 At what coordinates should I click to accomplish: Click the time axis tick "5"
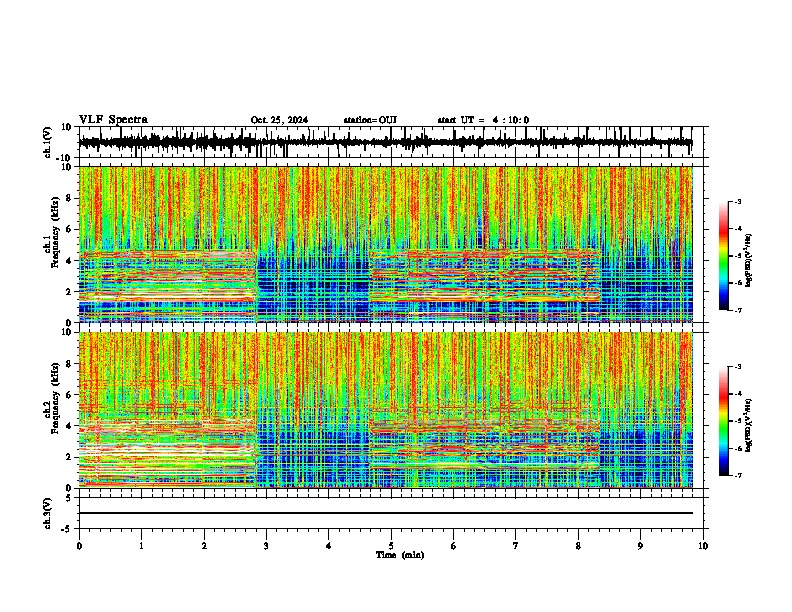[391, 546]
